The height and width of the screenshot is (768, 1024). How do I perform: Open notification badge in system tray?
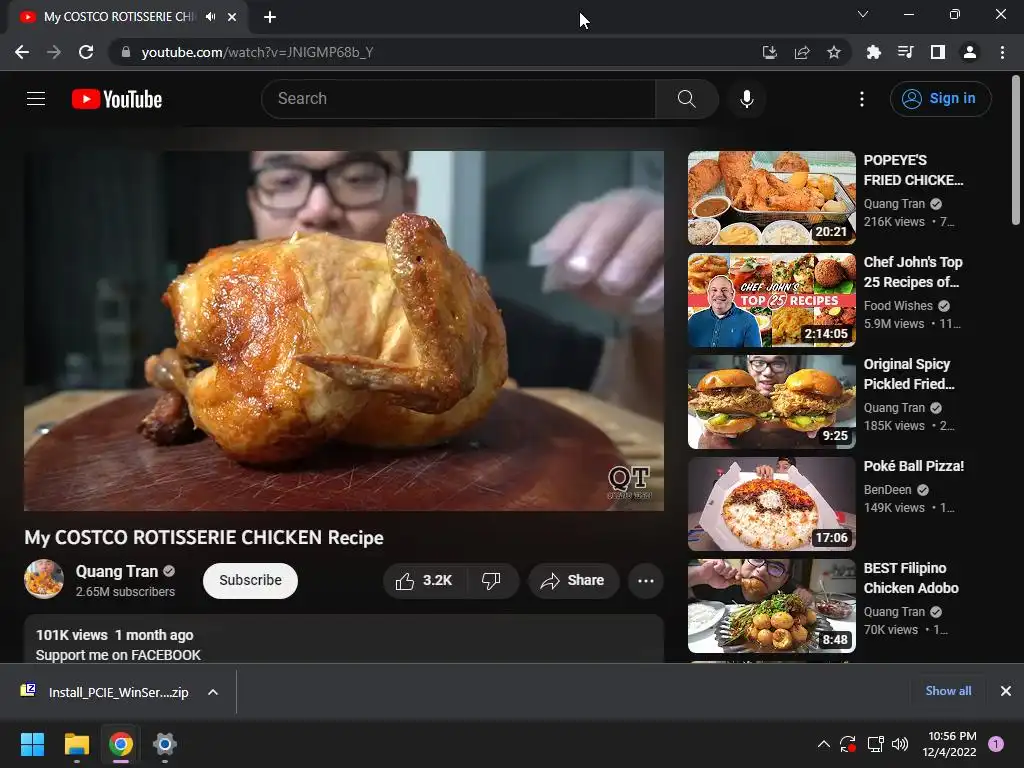coord(996,744)
